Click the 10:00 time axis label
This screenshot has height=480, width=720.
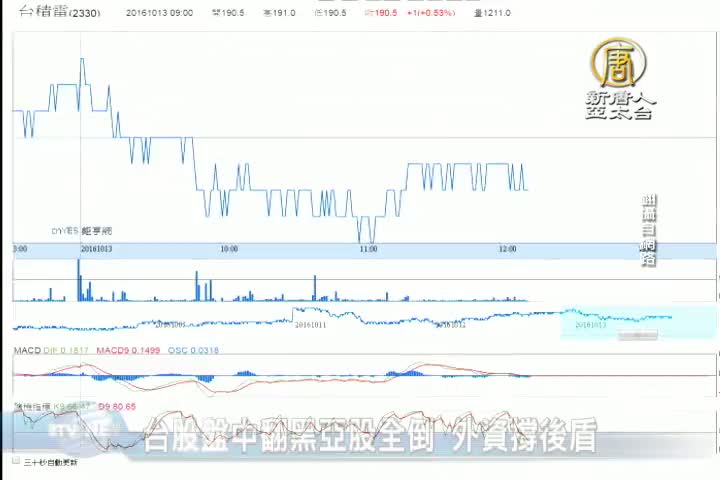pyautogui.click(x=228, y=249)
